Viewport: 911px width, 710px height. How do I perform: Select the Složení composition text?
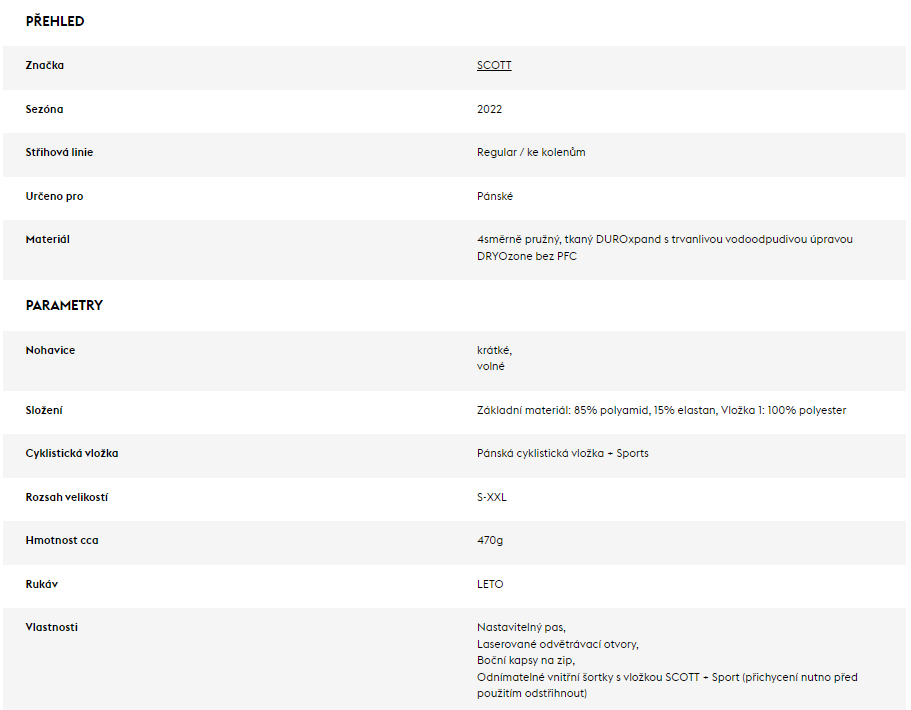661,410
